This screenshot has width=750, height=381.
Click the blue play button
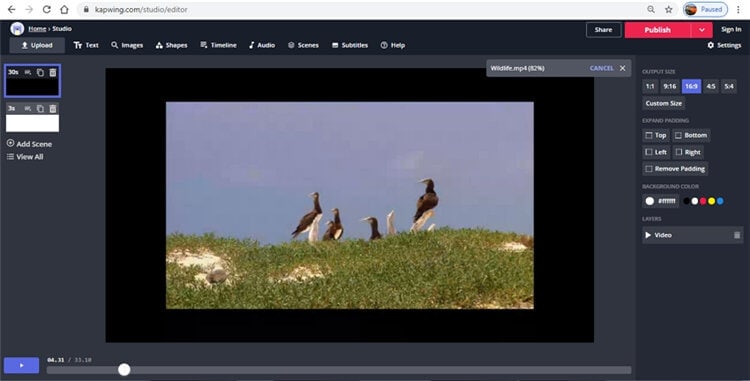pos(22,365)
